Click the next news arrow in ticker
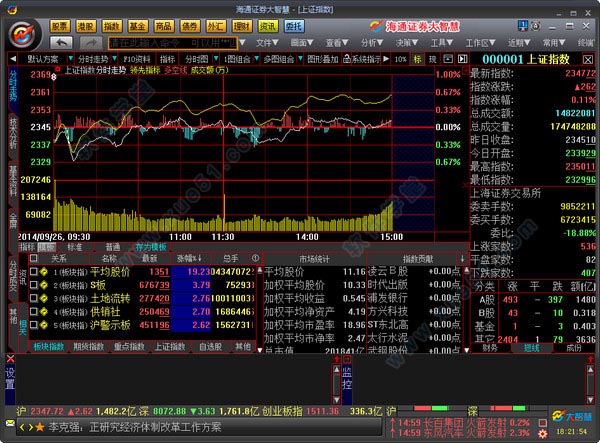Image resolution: width=600 pixels, height=443 pixels. 30,427
